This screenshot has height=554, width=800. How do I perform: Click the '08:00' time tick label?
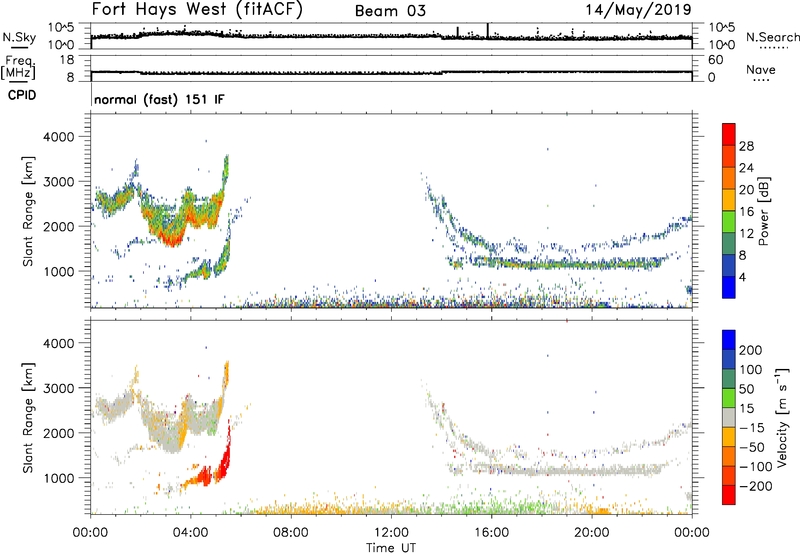click(291, 533)
